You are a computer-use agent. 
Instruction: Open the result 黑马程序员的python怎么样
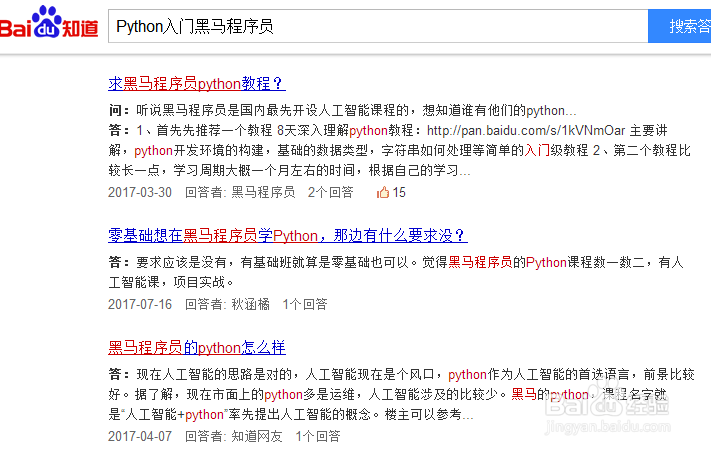click(197, 347)
